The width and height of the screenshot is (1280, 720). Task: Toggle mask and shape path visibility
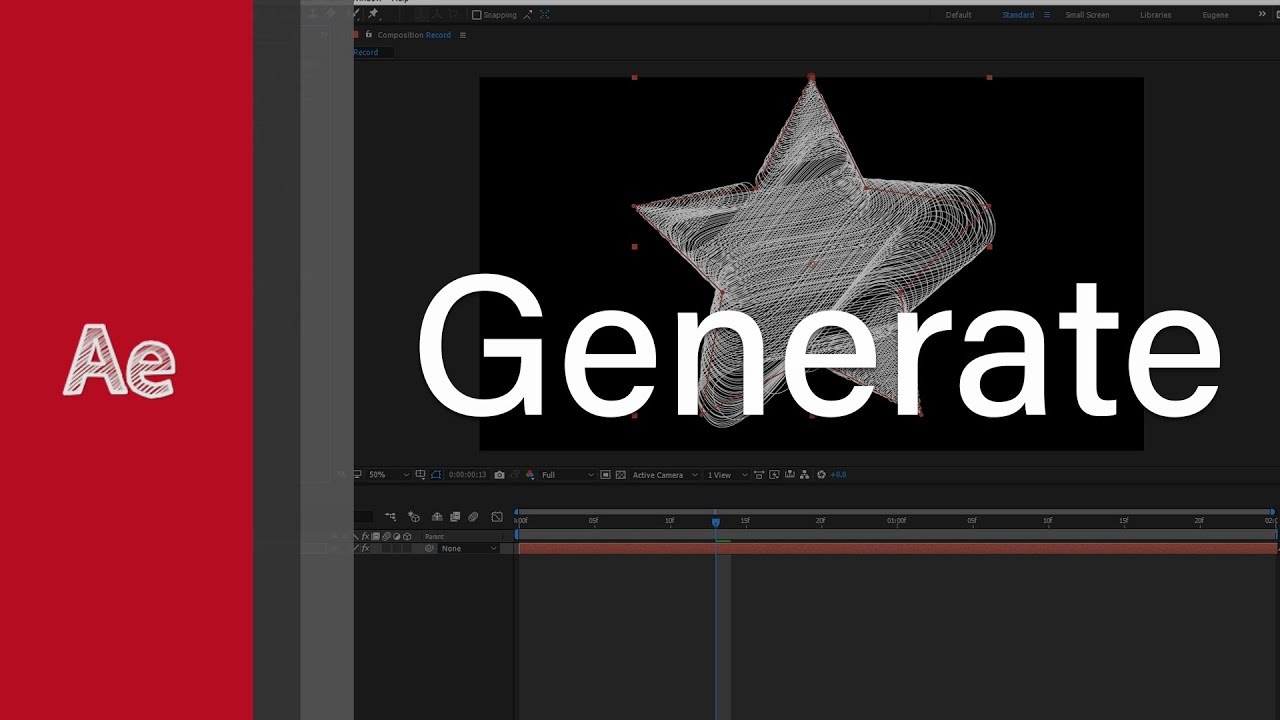click(x=436, y=475)
